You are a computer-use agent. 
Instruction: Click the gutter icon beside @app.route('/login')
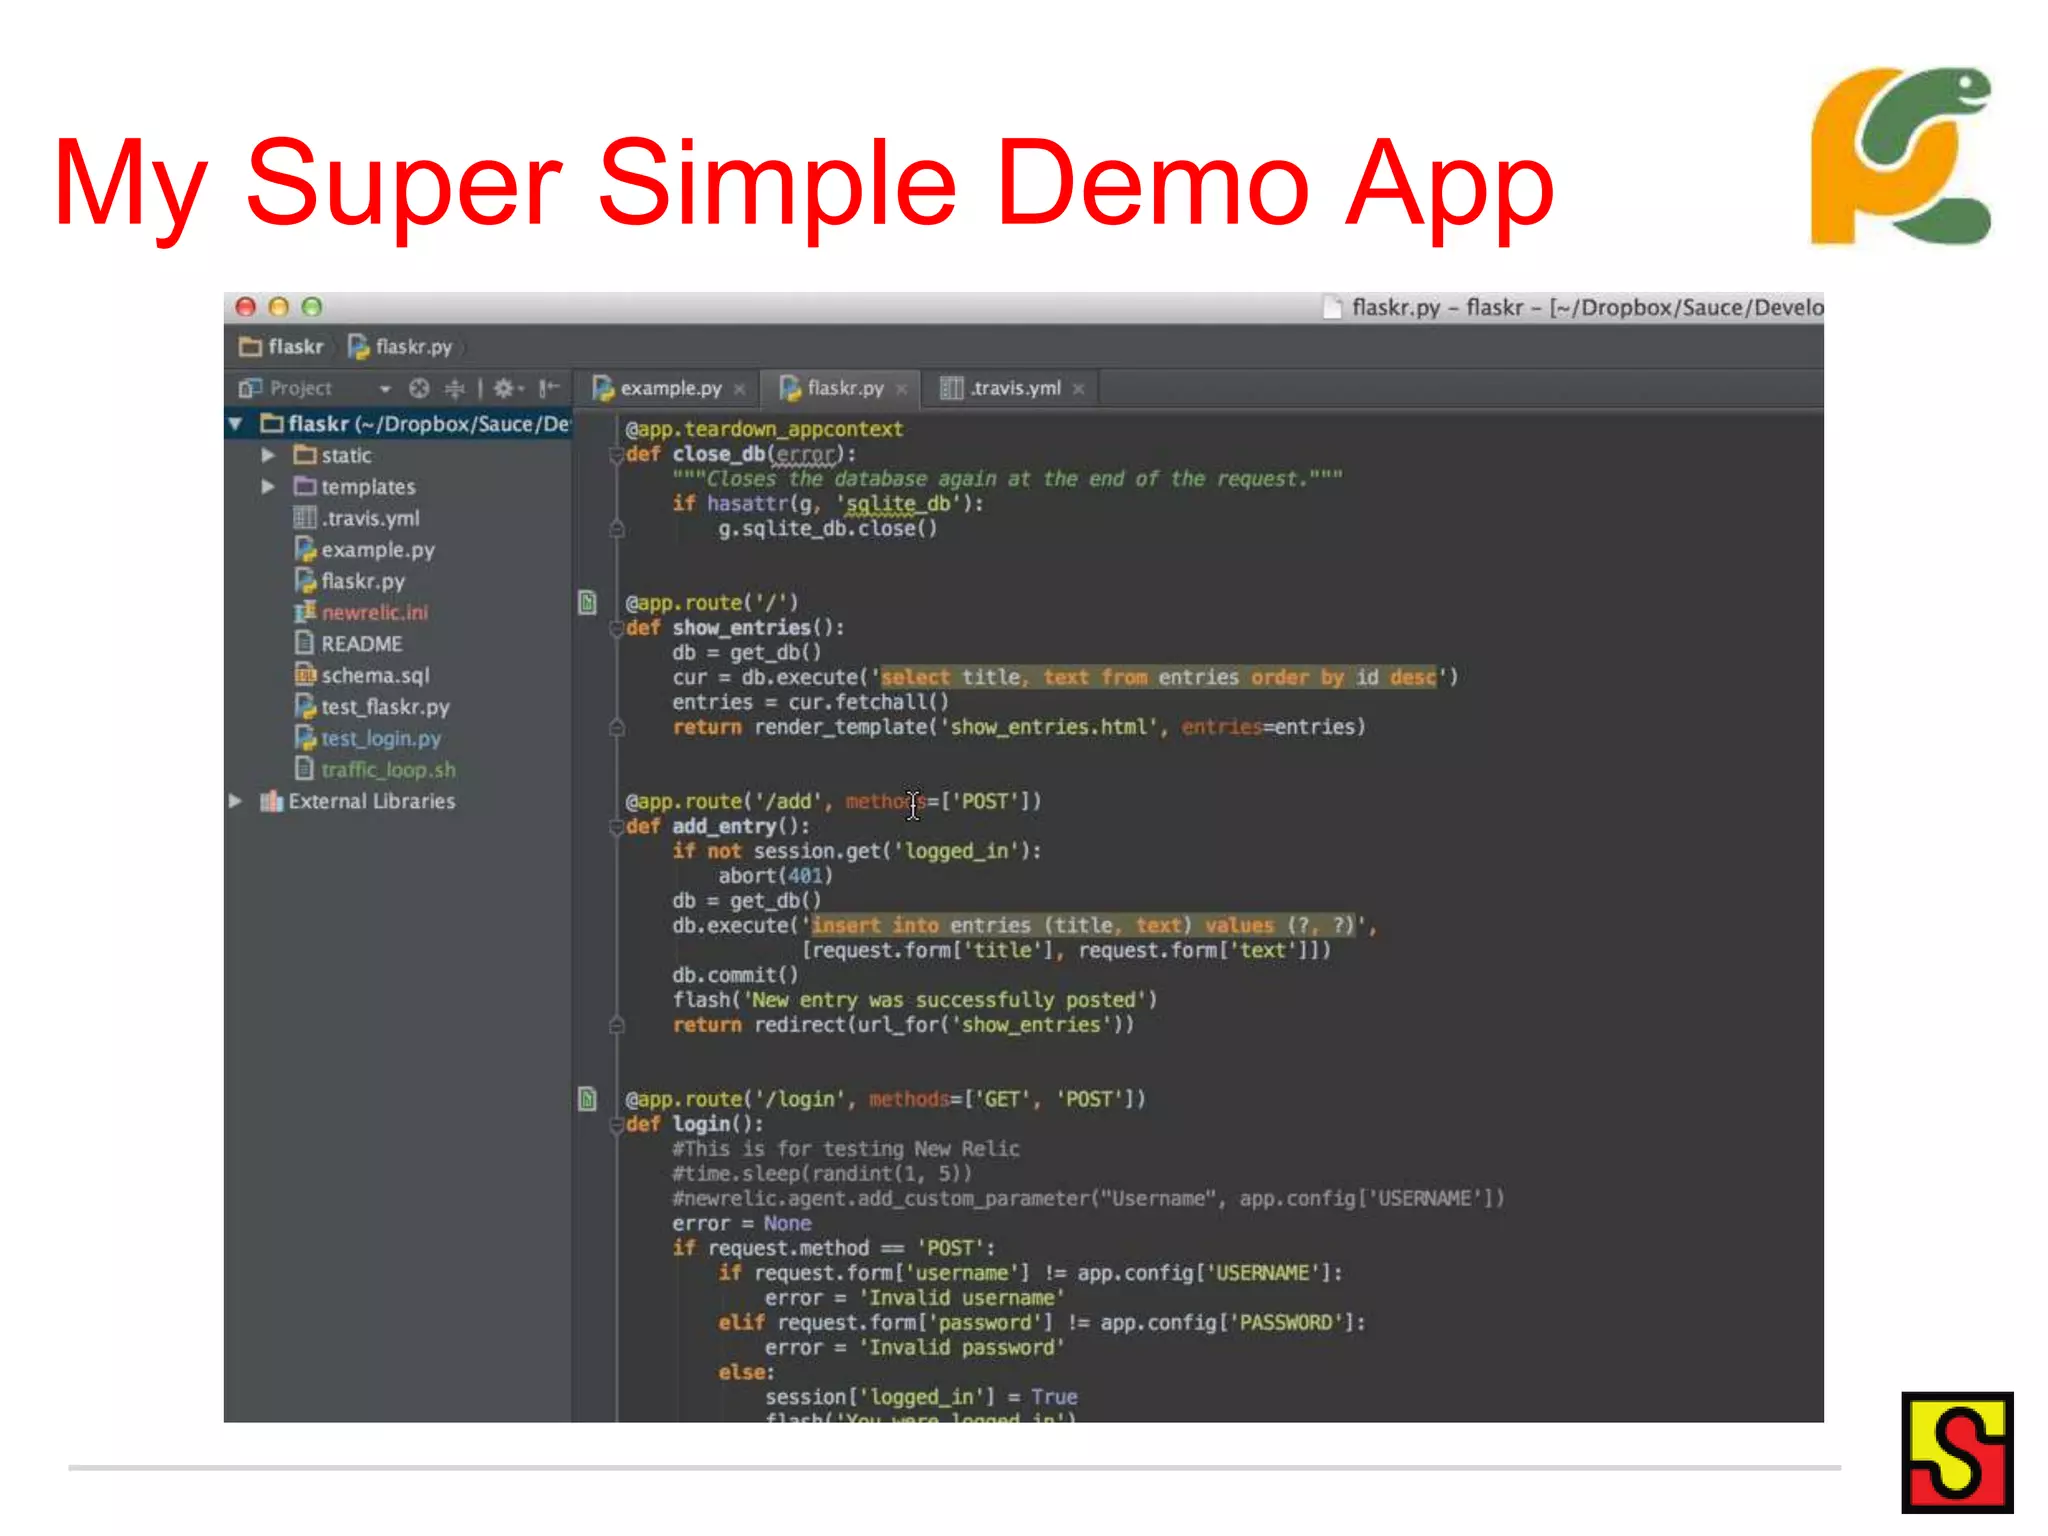coord(588,1099)
